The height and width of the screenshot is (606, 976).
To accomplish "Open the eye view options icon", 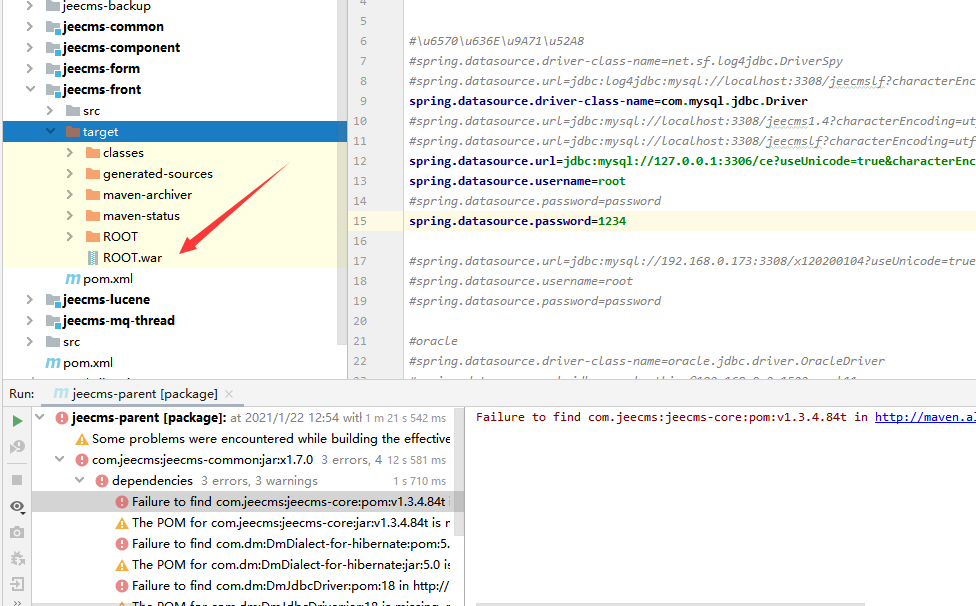I will tap(17, 507).
